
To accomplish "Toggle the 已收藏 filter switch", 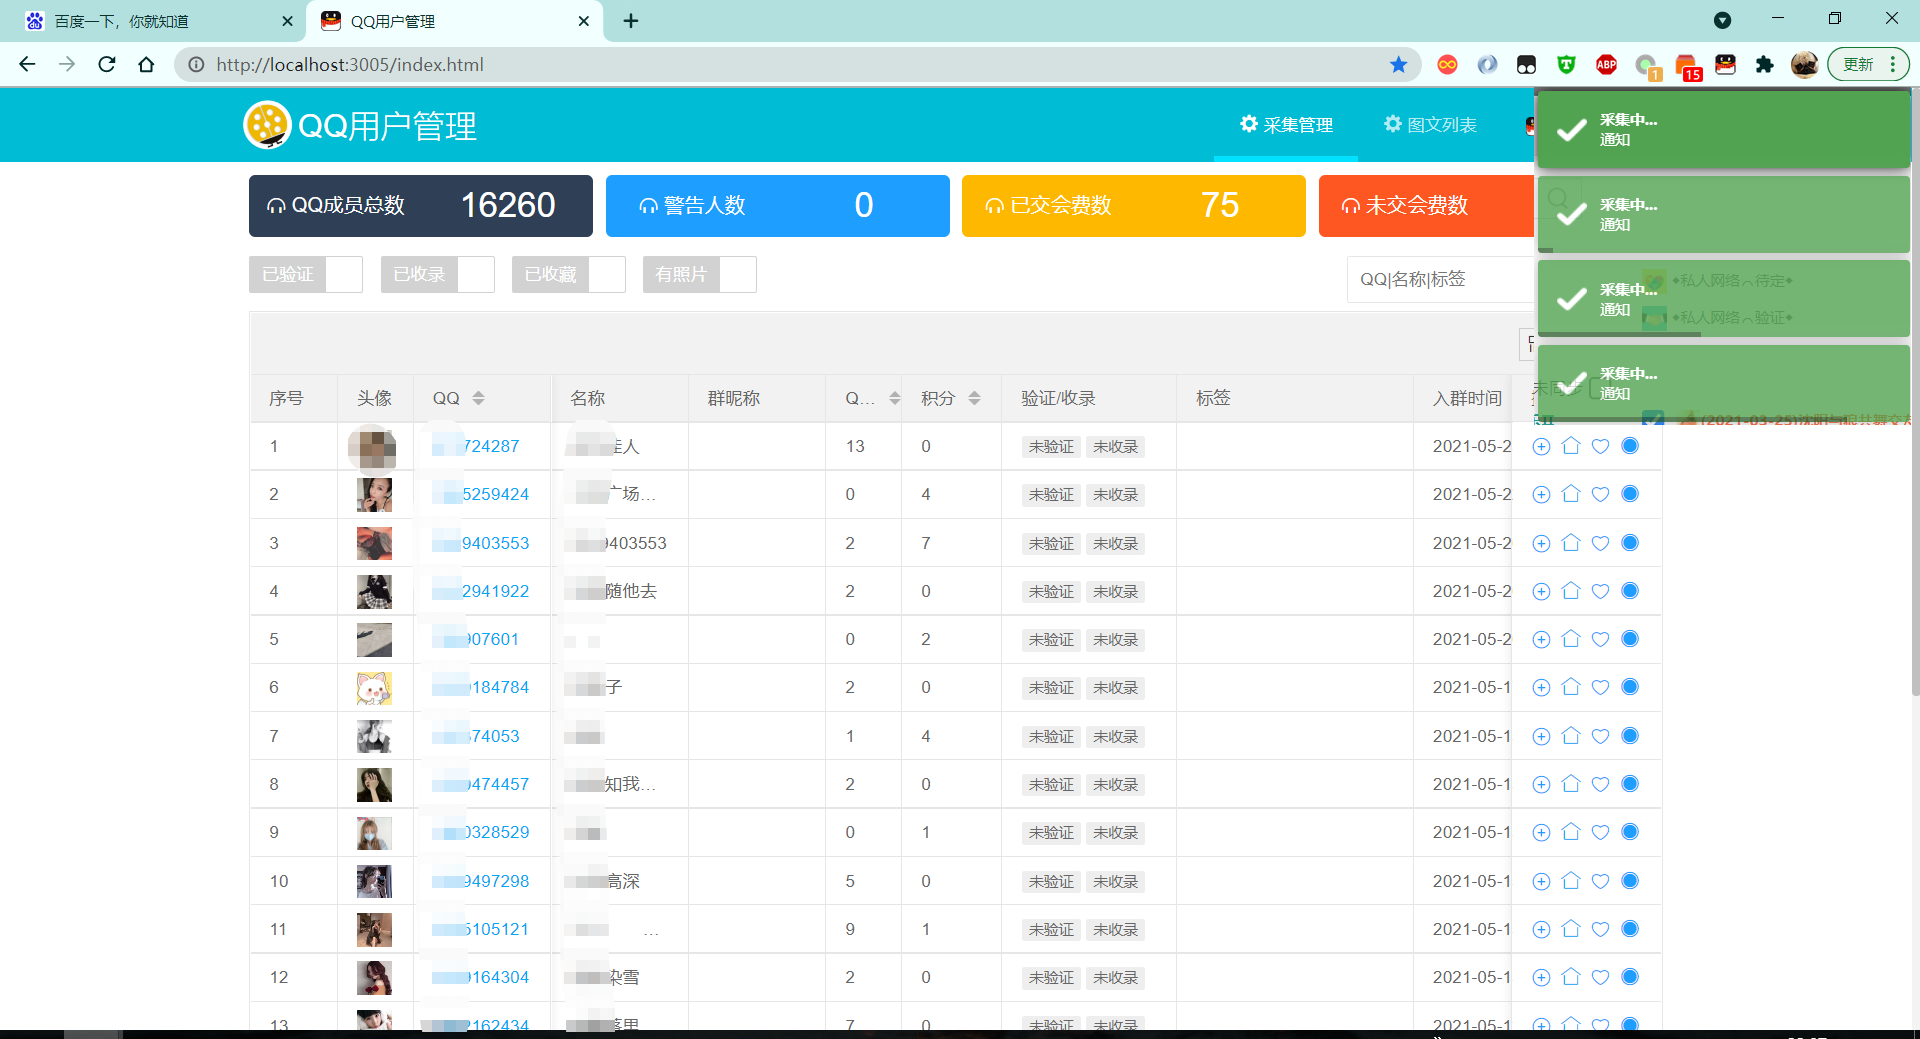I will point(569,274).
